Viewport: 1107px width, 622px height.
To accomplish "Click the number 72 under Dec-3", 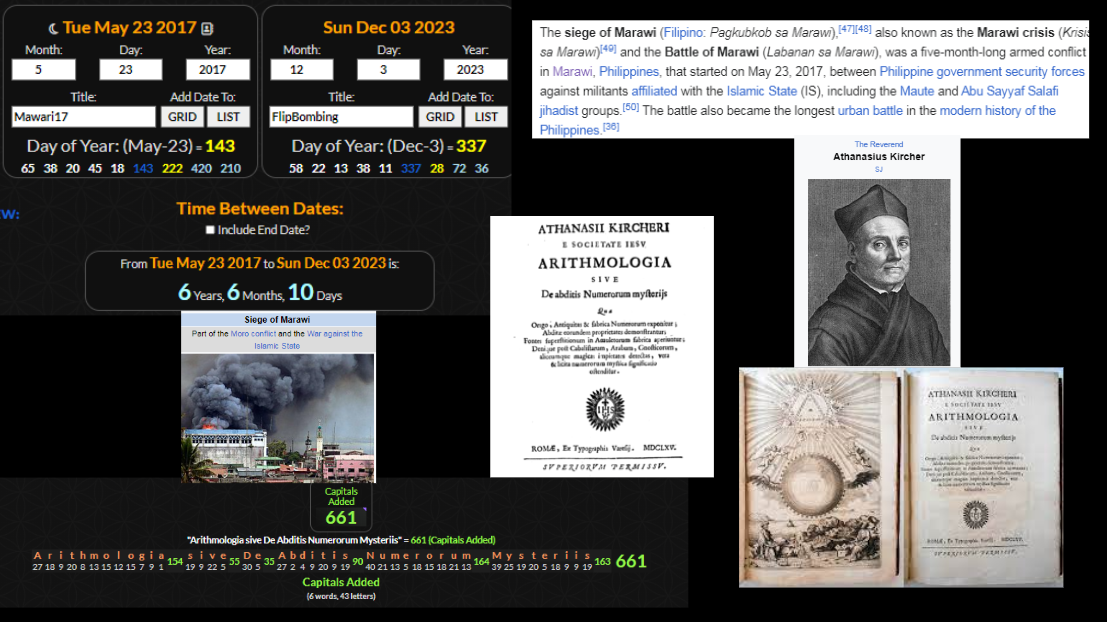I will 459,169.
